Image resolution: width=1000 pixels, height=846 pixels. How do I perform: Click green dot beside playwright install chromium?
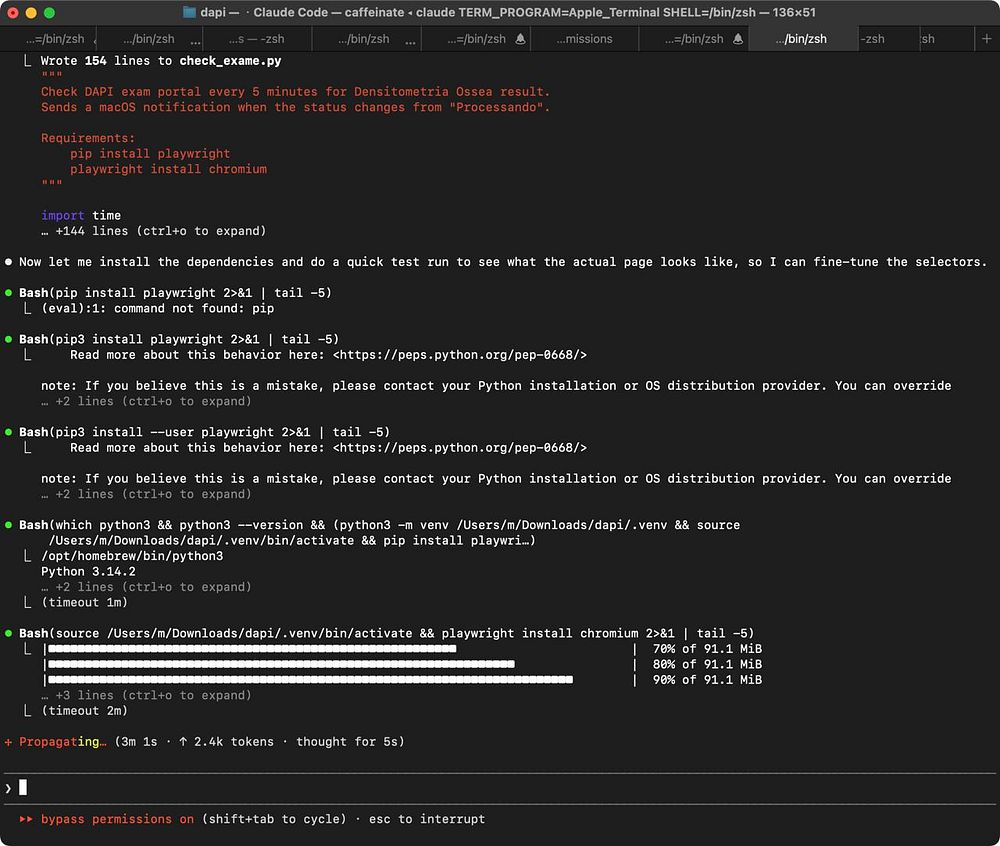tap(9, 633)
